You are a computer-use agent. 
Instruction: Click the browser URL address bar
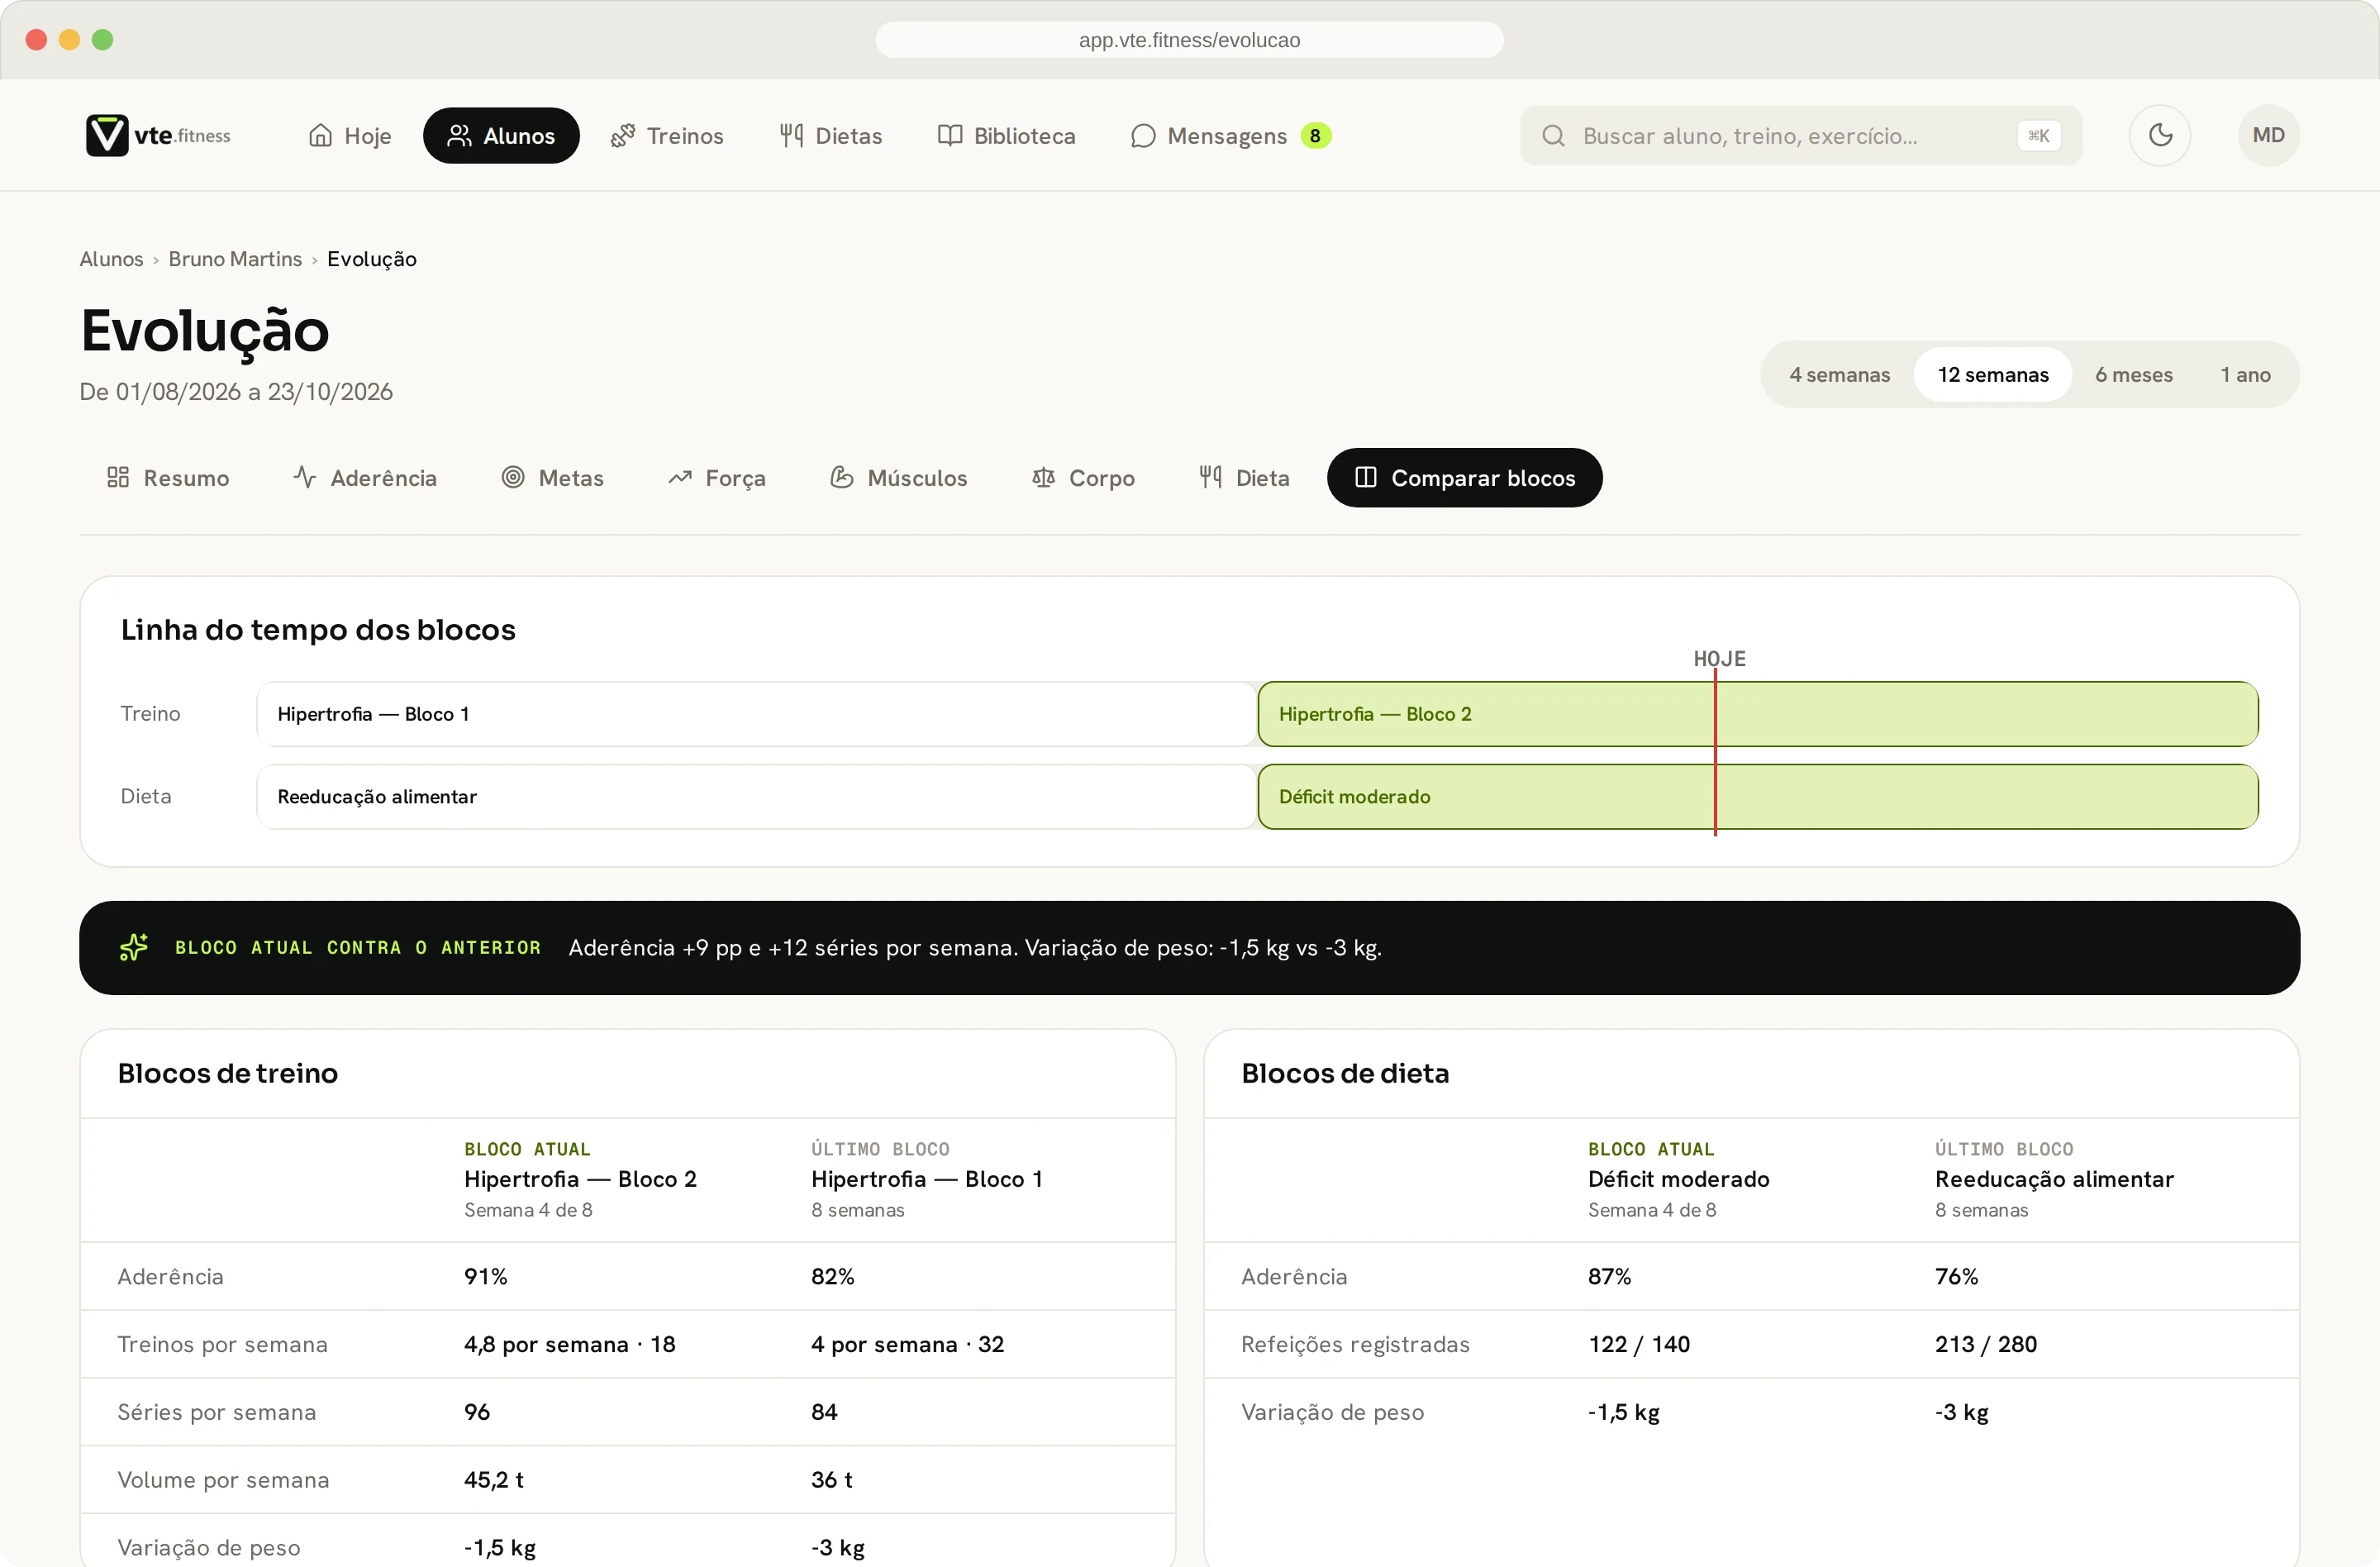click(x=1189, y=40)
